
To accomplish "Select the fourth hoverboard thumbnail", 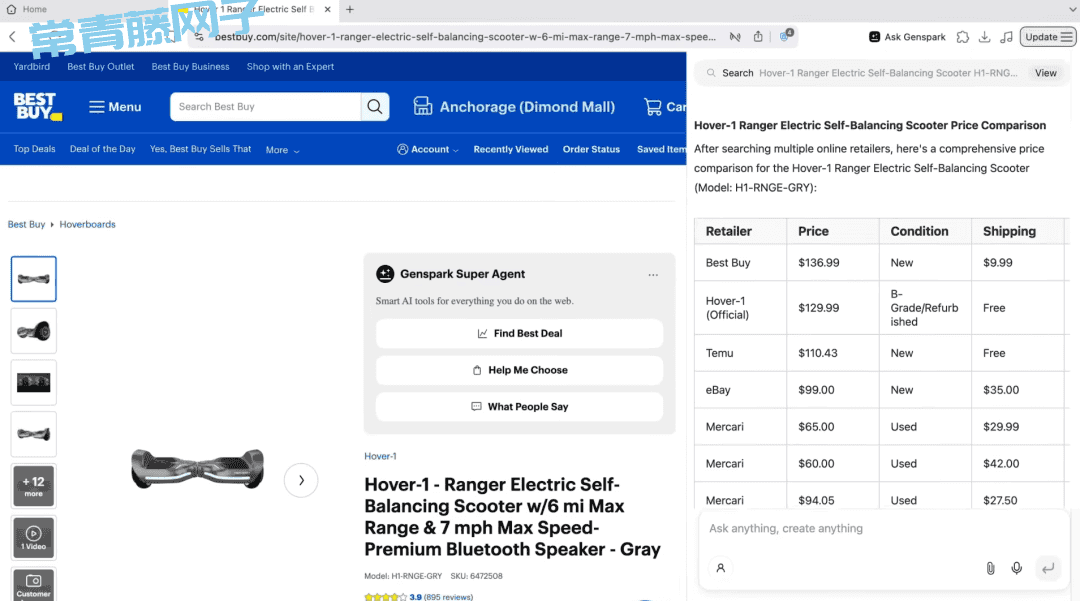I will click(x=34, y=434).
